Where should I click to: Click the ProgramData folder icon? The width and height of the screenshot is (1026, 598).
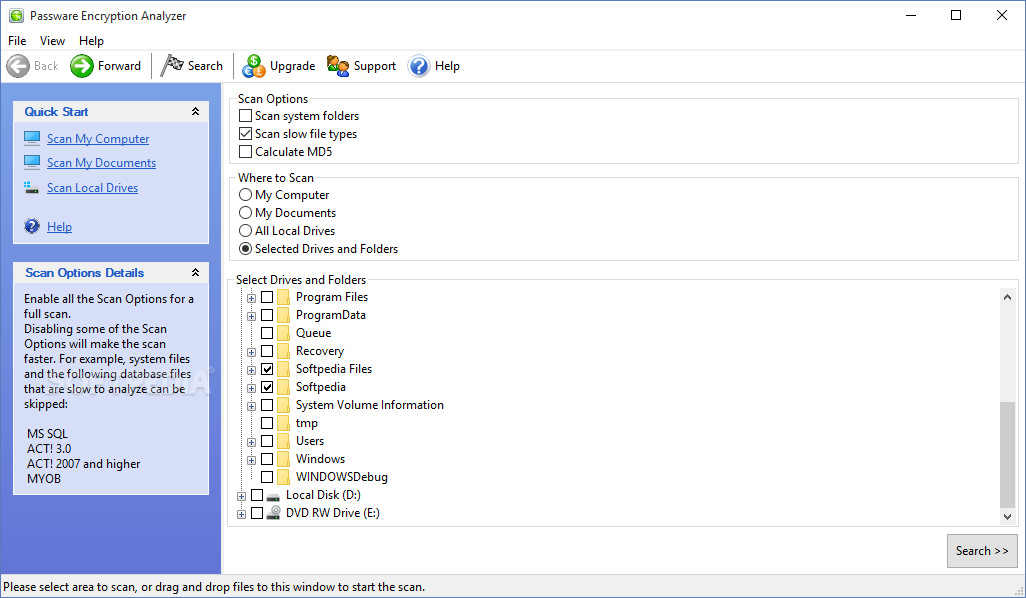coord(283,315)
